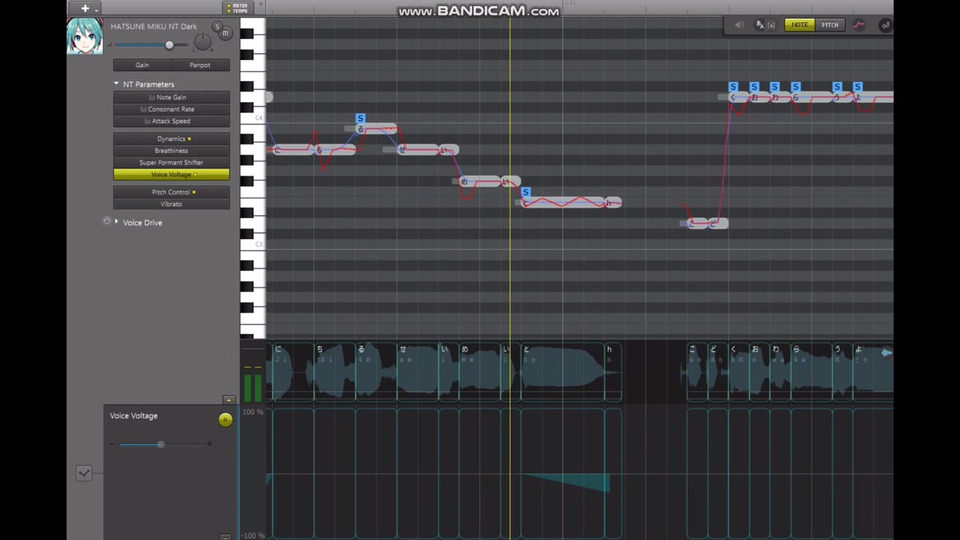Screen dimensions: 960x540
Task: Click the S marker above the お note
Action: coord(754,87)
